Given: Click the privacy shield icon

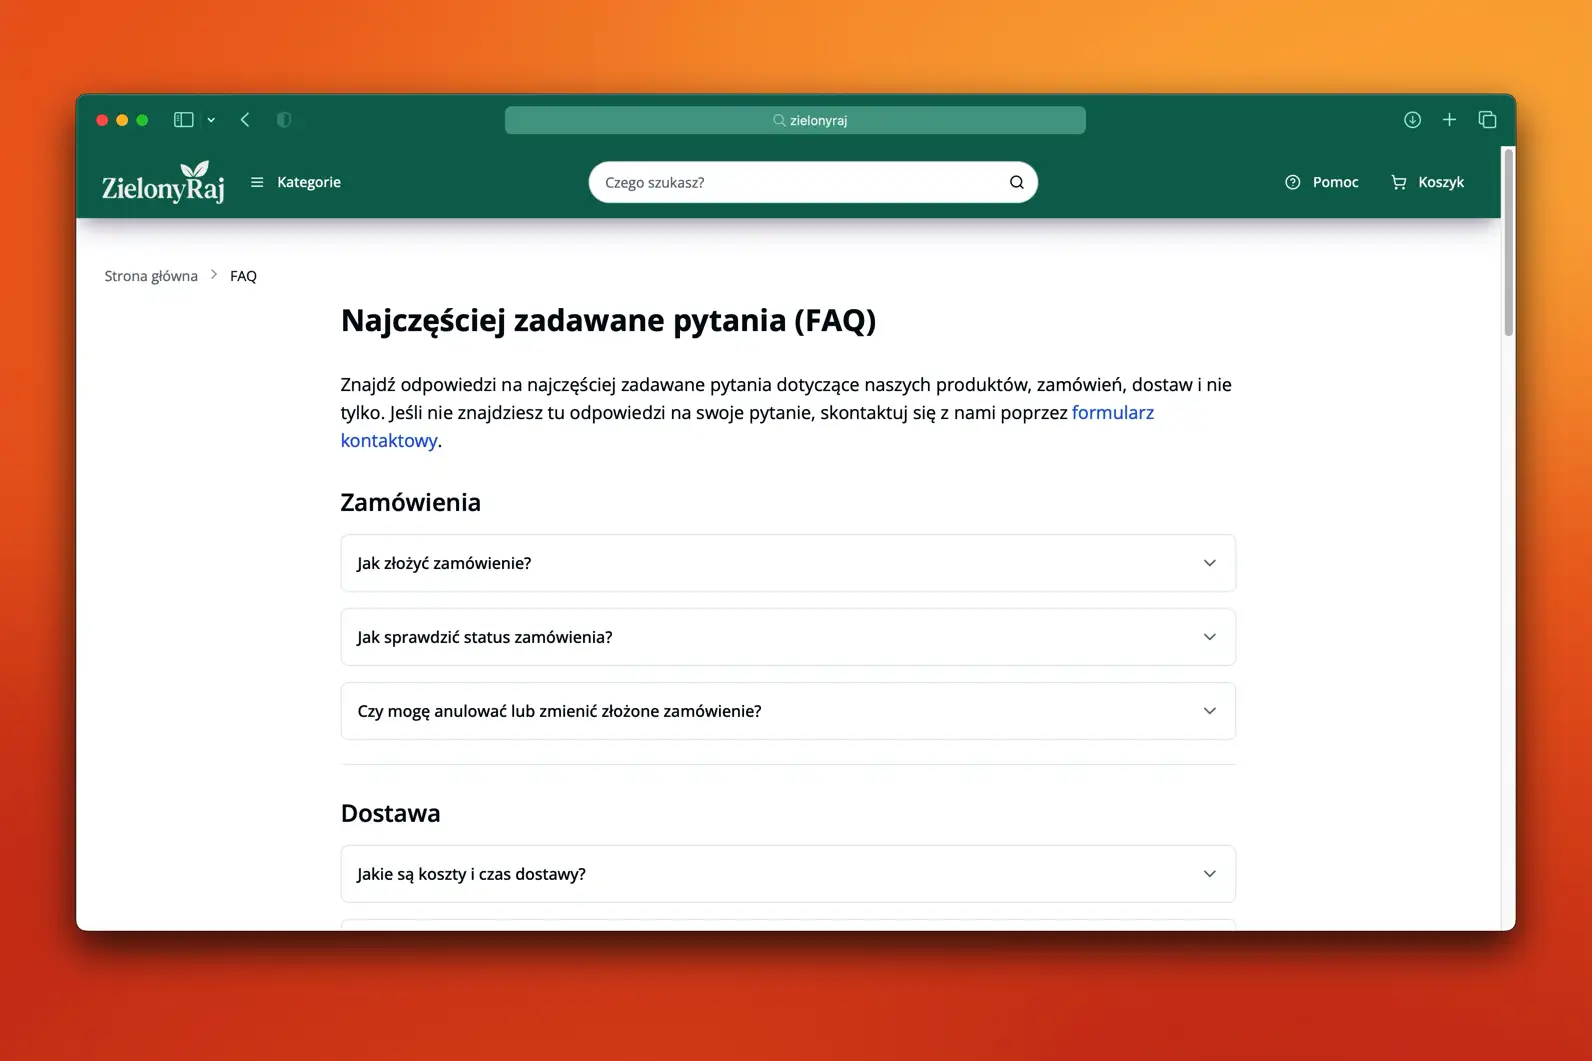Looking at the screenshot, I should click(284, 120).
